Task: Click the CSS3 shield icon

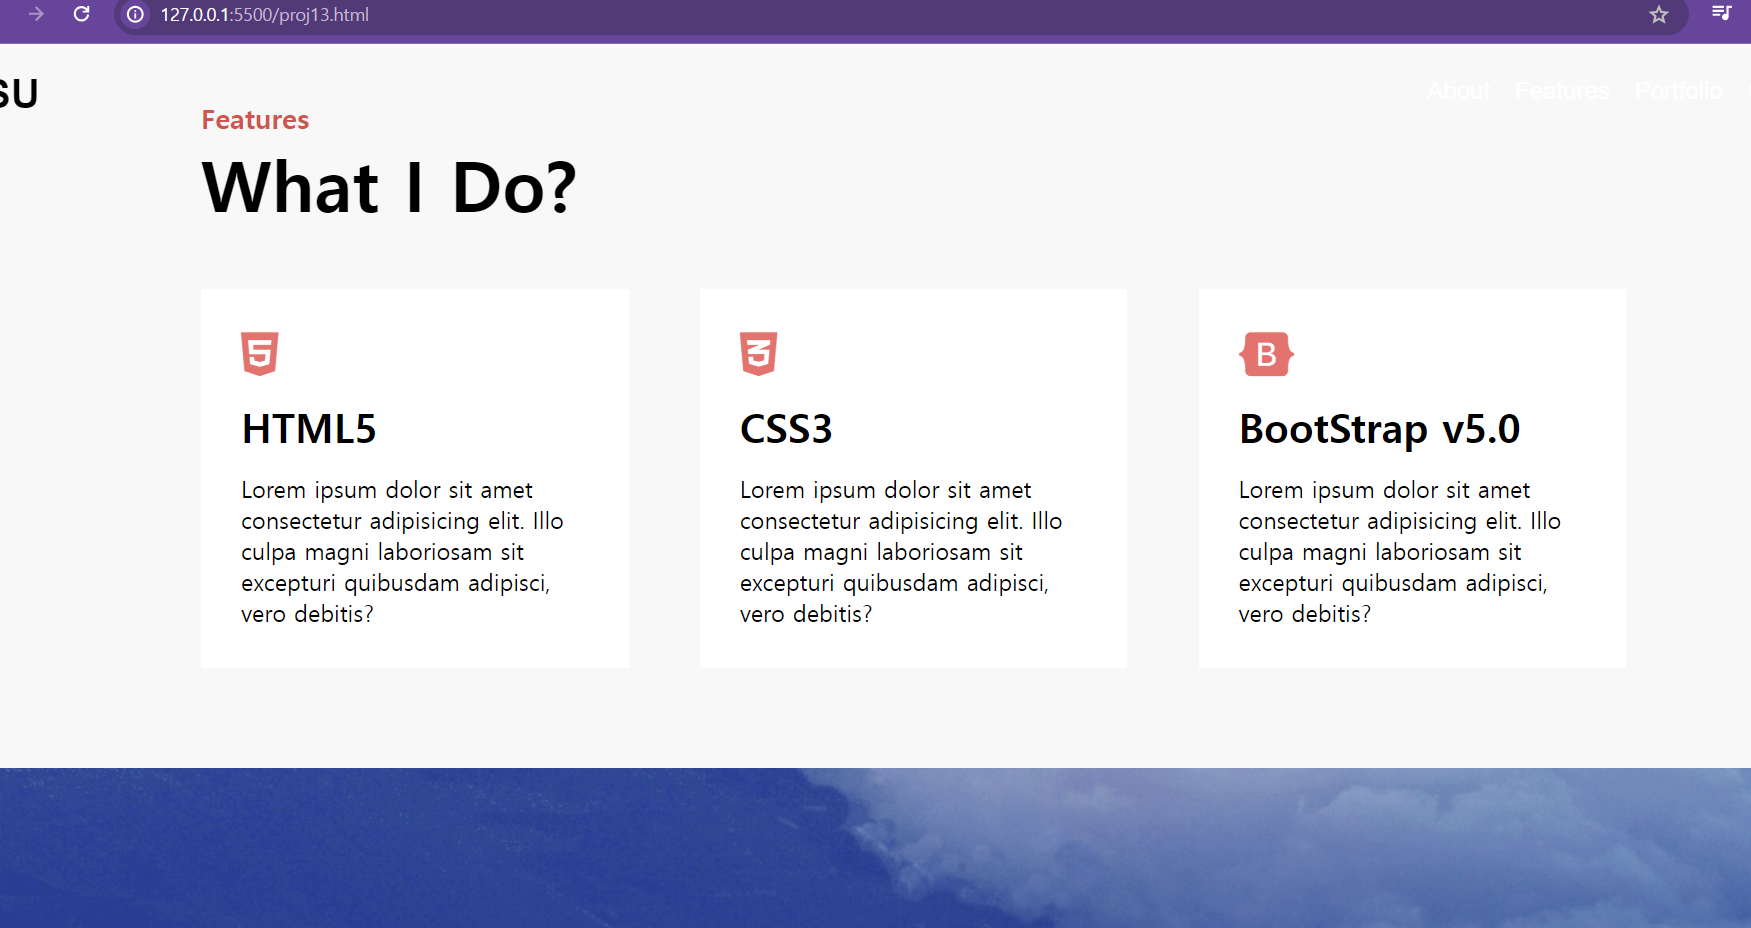Action: coord(758,354)
